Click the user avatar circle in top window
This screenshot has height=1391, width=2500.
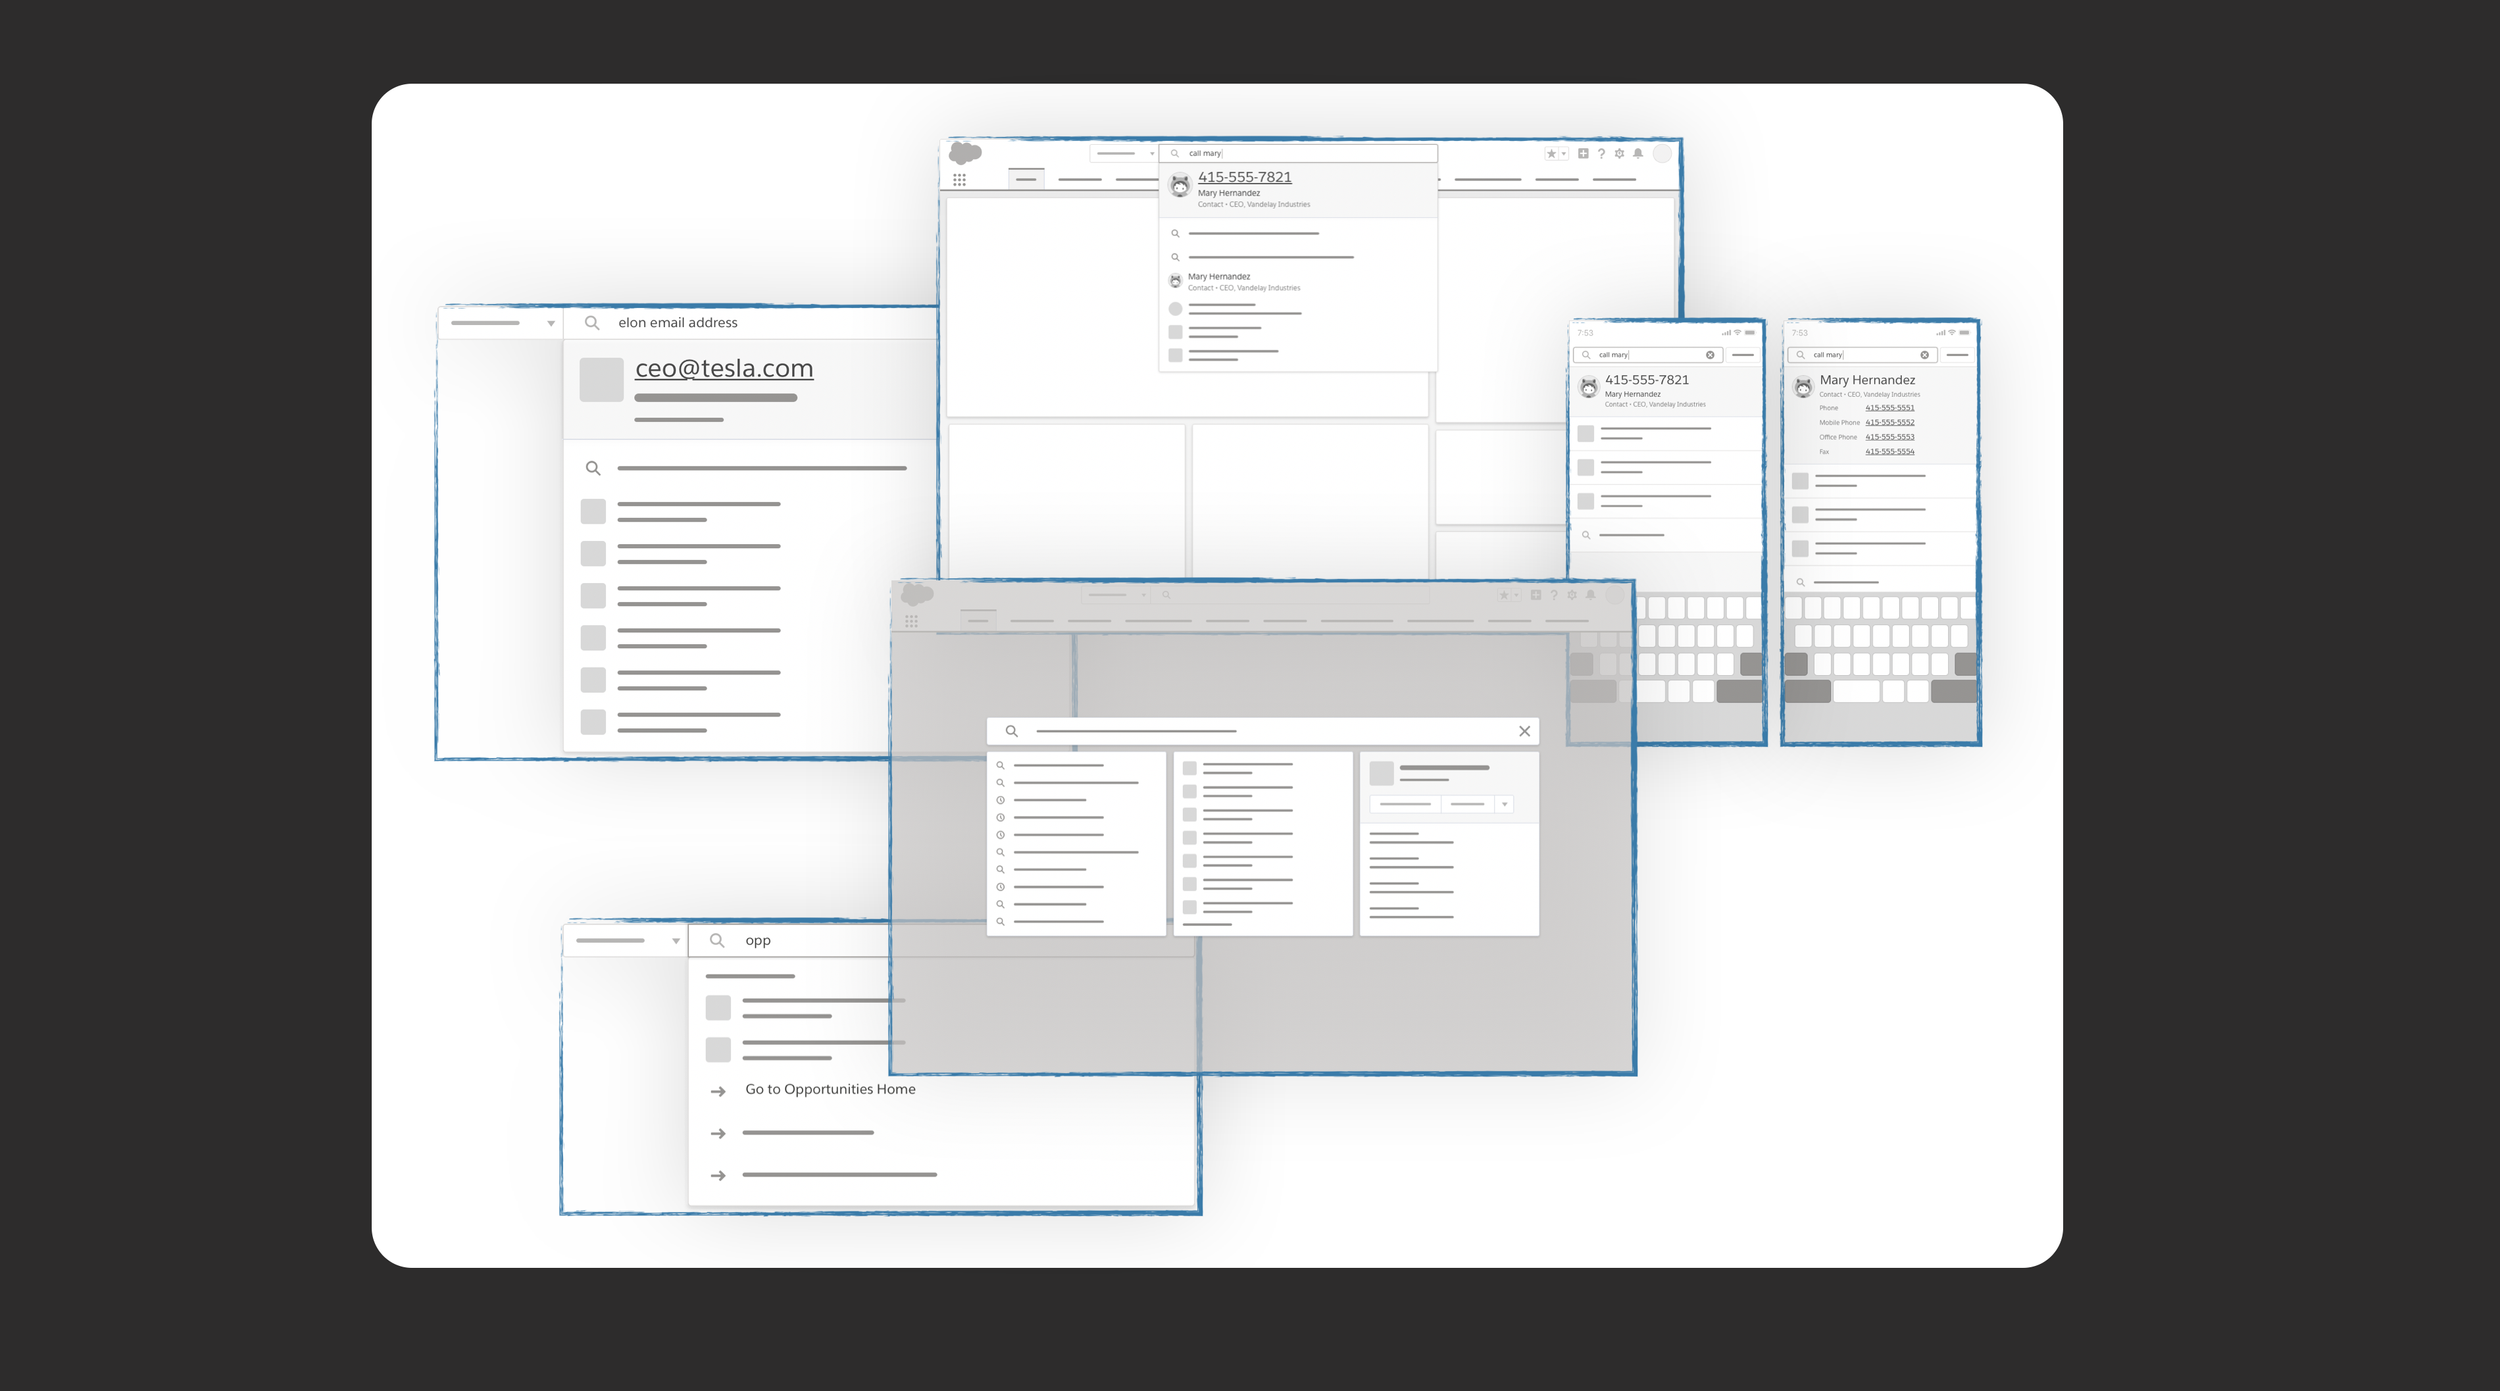[1662, 154]
